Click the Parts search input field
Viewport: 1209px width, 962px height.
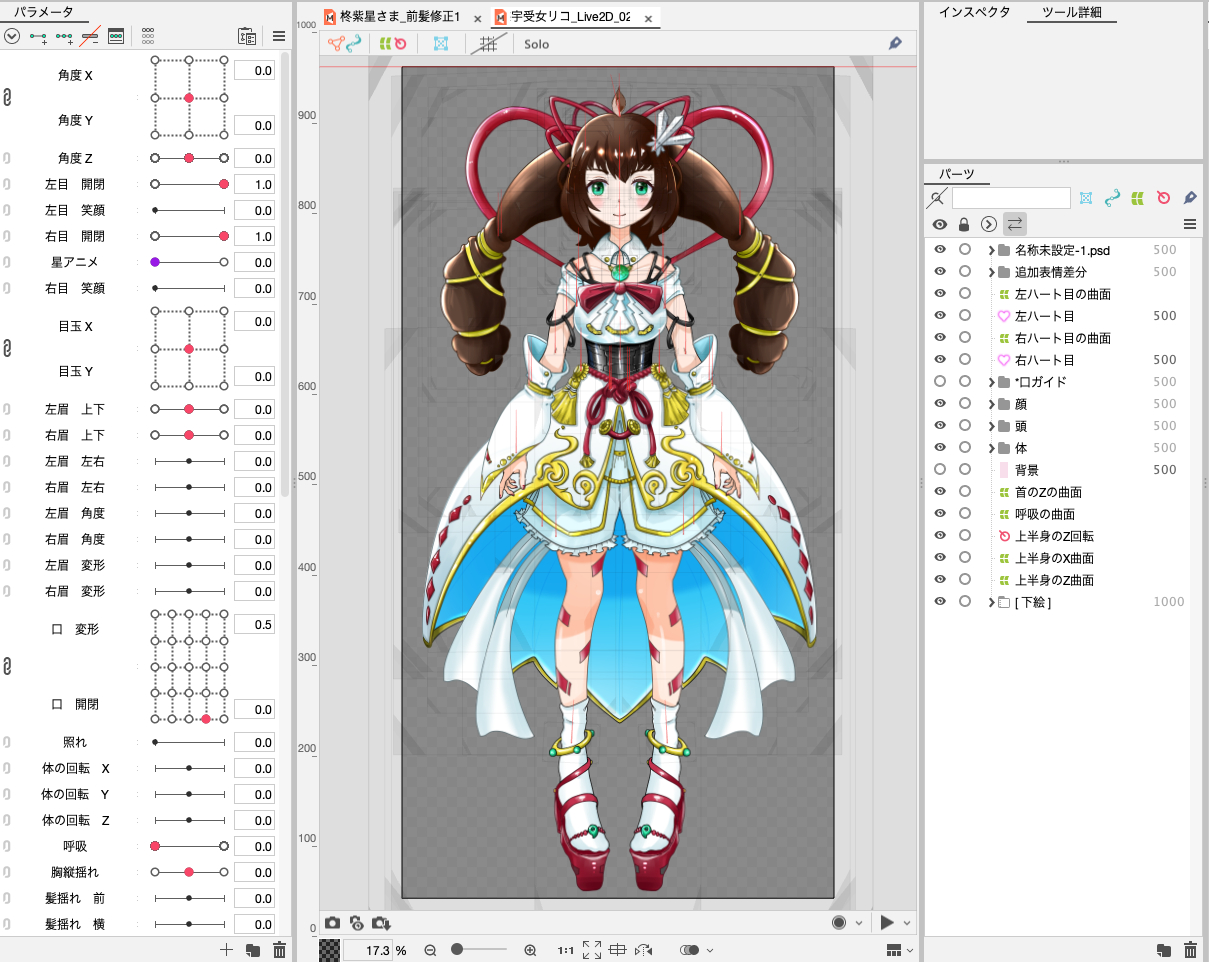click(1011, 198)
